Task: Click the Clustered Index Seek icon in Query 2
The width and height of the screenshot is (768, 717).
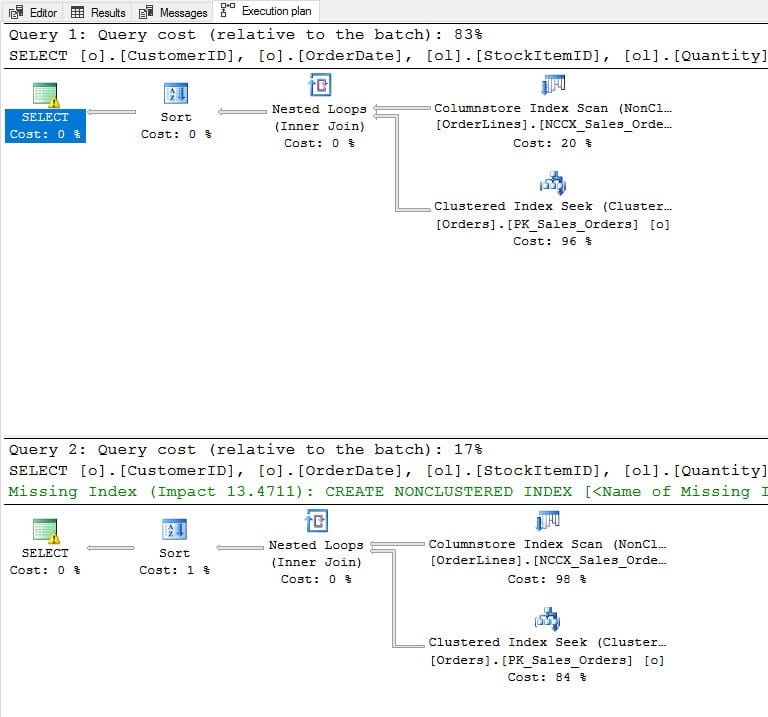Action: [548, 619]
